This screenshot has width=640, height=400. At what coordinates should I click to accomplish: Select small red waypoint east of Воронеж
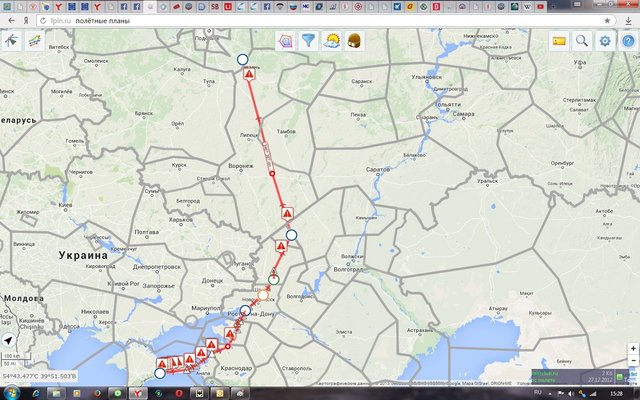pos(272,174)
